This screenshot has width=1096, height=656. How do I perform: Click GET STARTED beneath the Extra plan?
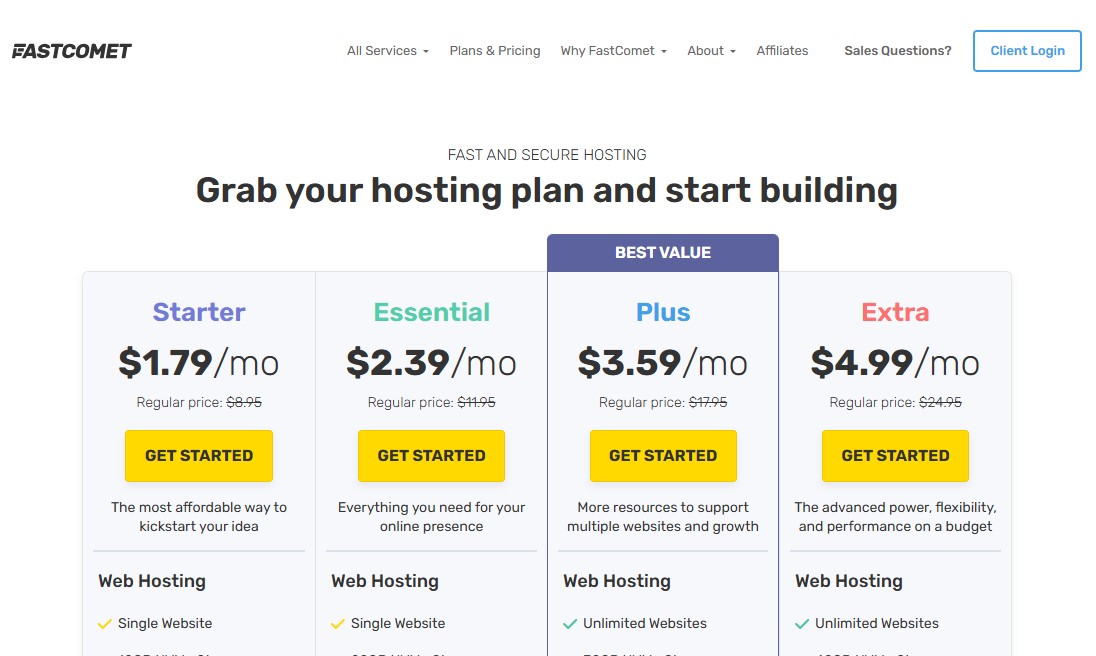(895, 455)
